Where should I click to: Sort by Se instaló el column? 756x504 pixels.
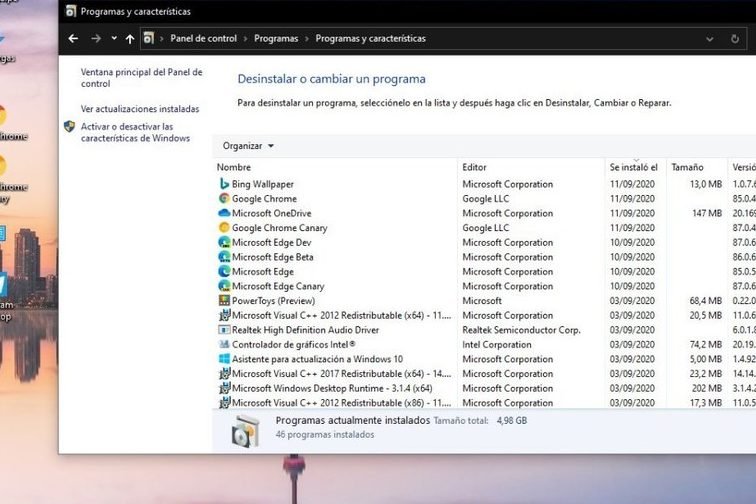[x=633, y=167]
